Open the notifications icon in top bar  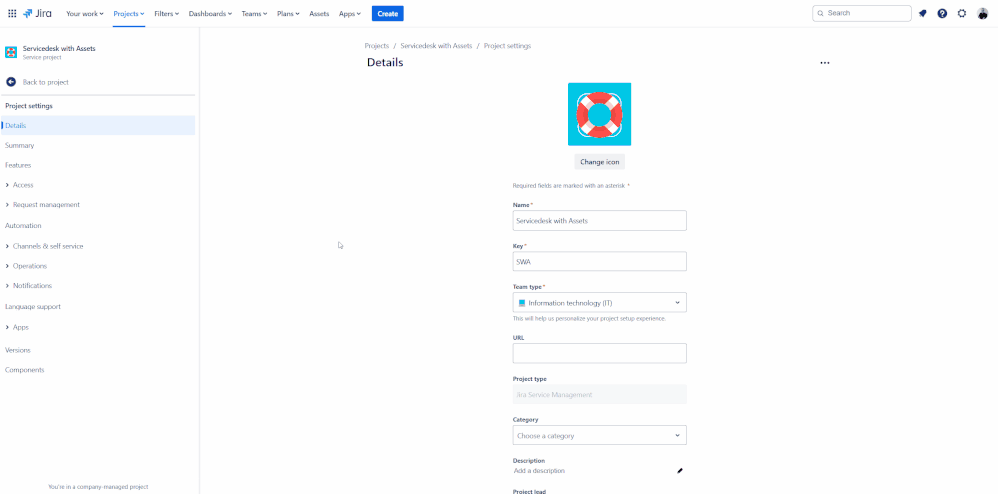click(923, 13)
